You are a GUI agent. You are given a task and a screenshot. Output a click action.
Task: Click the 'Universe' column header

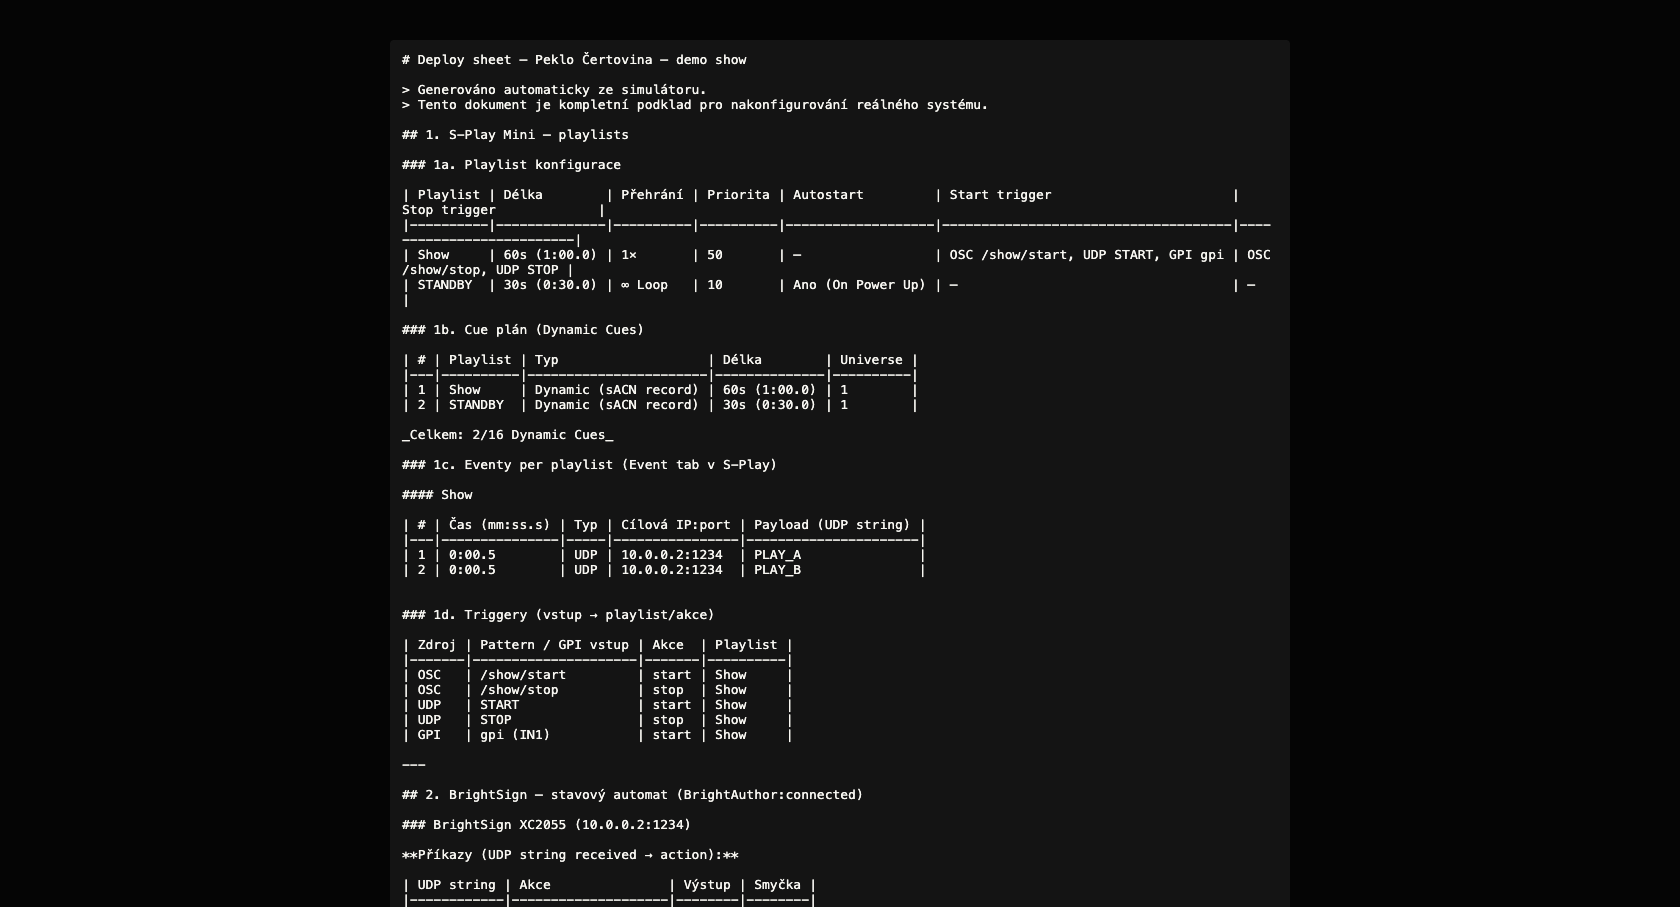tap(871, 360)
